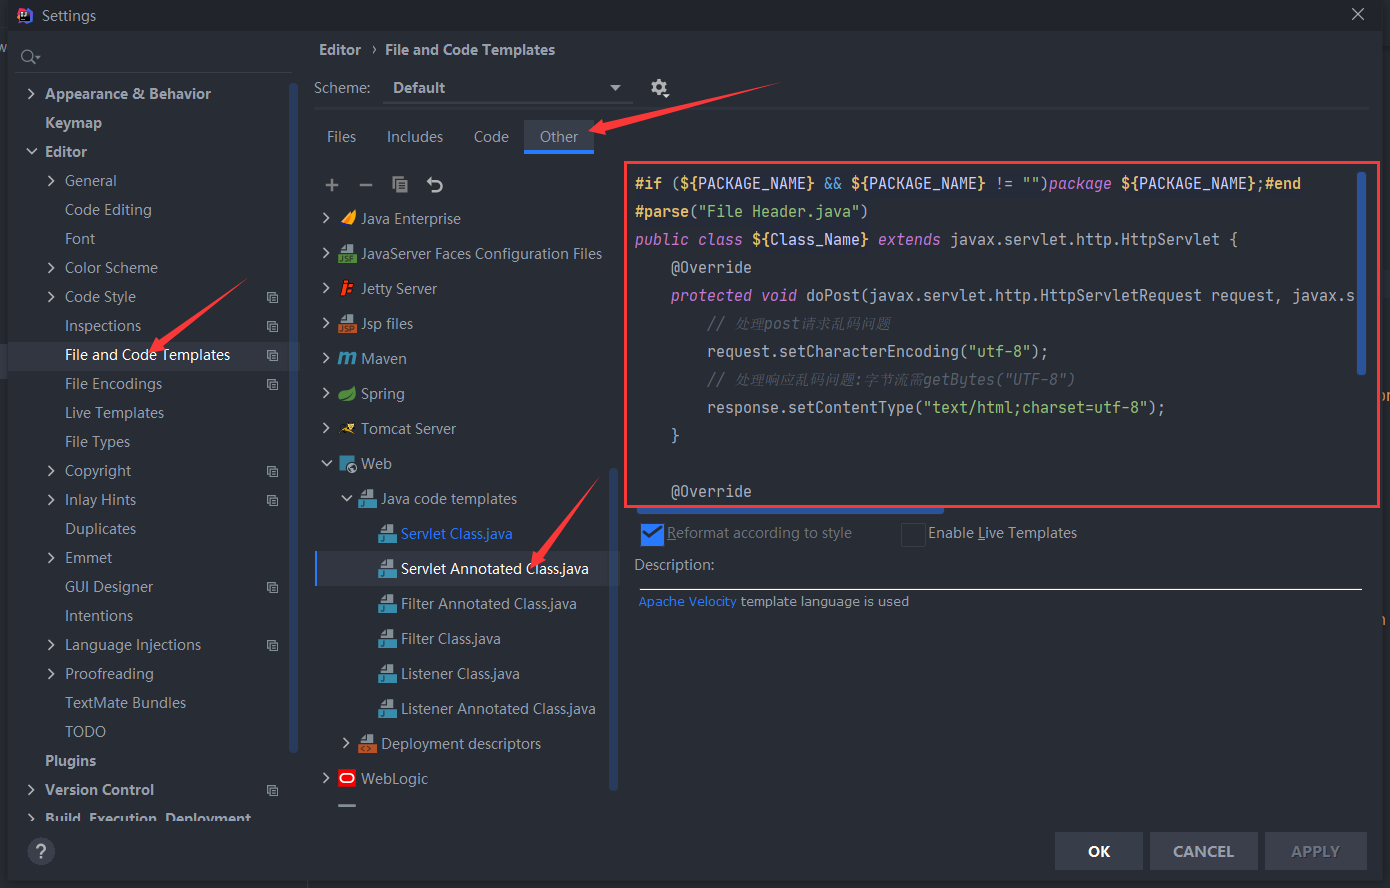The image size is (1390, 888).
Task: Expand Deployment descriptors node
Action: (346, 744)
